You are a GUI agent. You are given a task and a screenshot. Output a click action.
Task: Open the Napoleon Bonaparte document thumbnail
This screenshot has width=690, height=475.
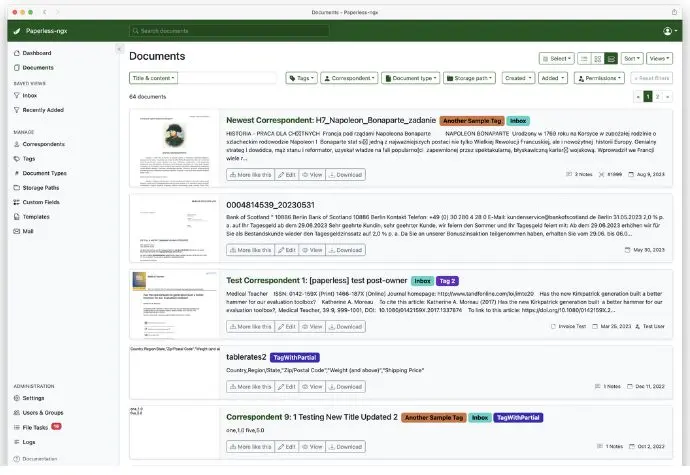pyautogui.click(x=174, y=148)
